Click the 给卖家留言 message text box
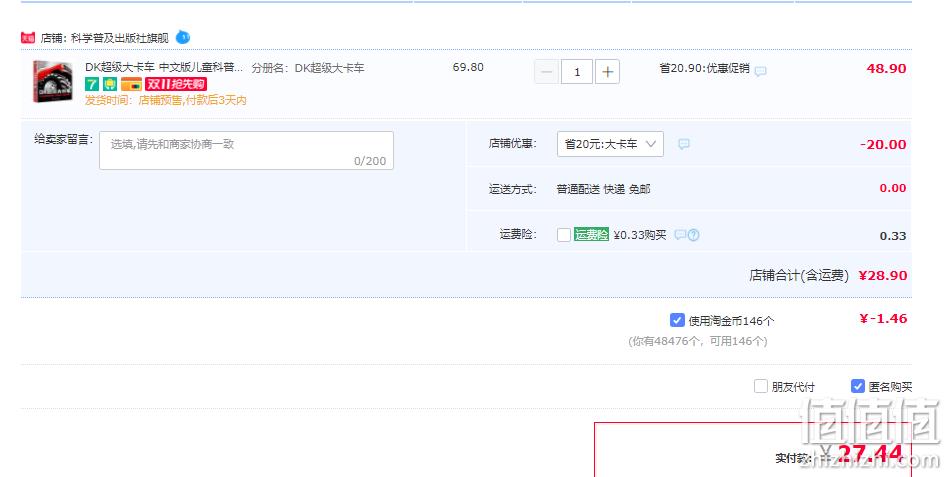The height and width of the screenshot is (477, 949). coord(246,150)
